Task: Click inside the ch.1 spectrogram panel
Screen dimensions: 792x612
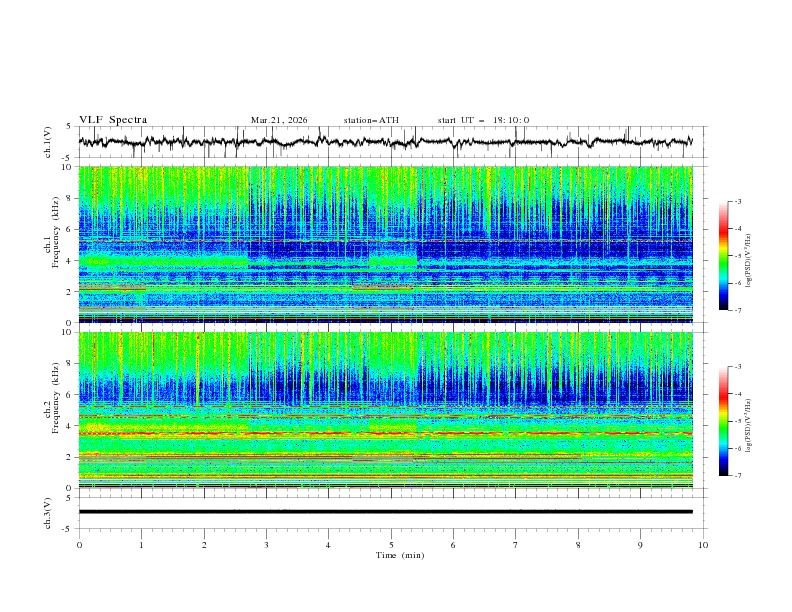Action: coord(385,244)
